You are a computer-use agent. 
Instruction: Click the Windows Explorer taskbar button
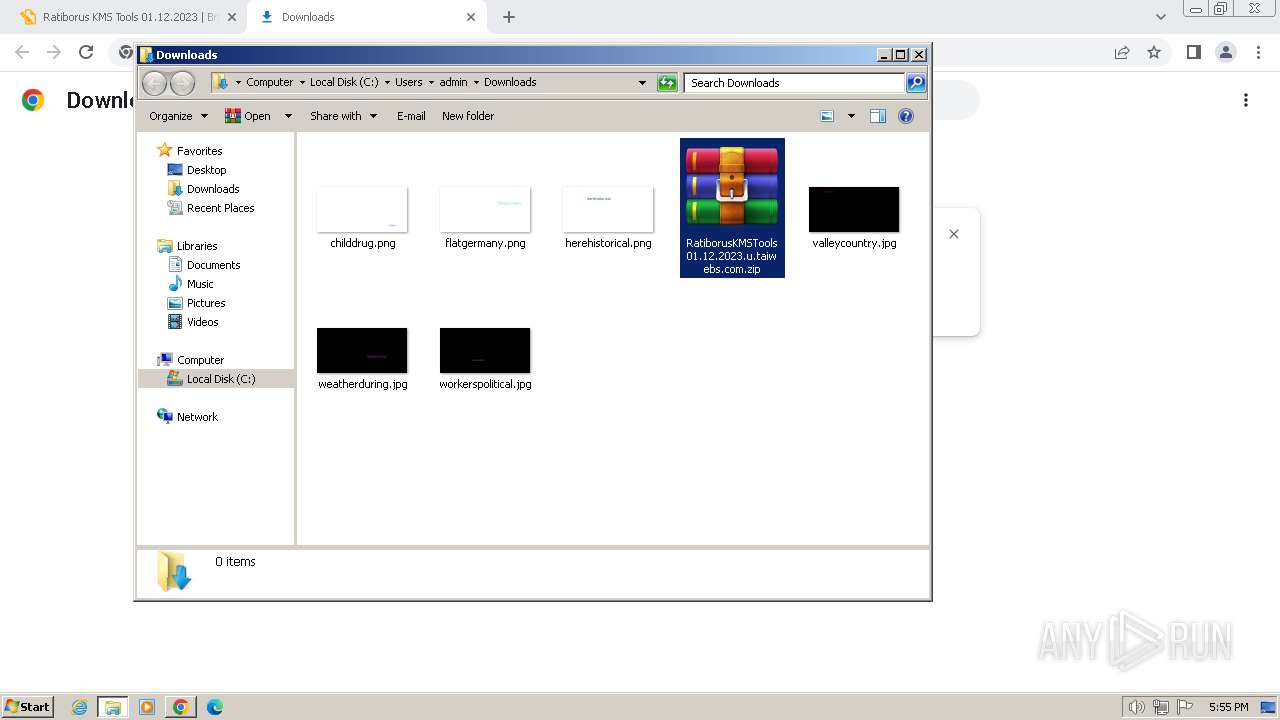113,707
